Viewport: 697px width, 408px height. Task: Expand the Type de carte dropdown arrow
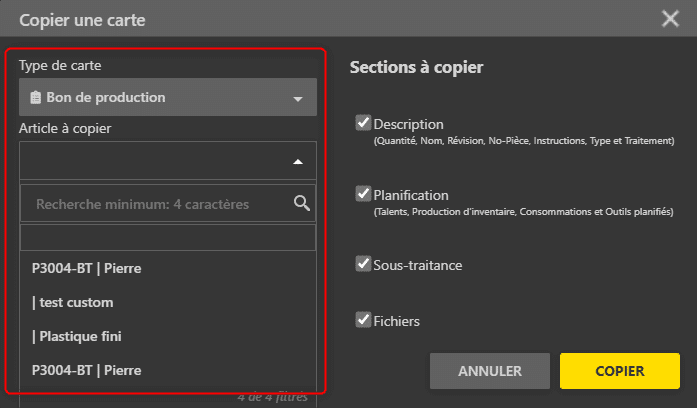297,99
